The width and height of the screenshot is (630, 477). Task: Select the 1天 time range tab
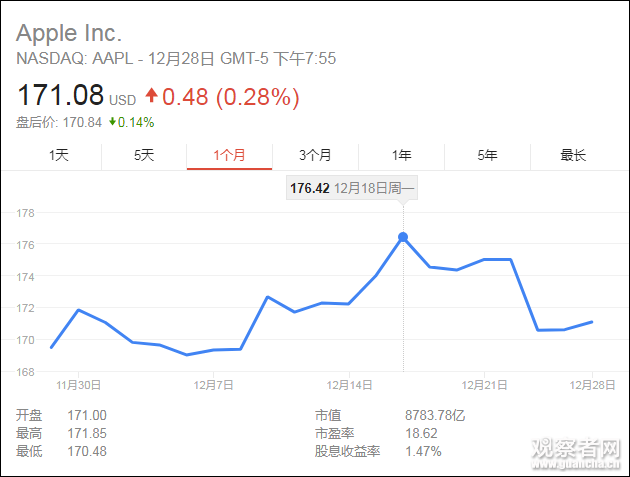pos(59,155)
